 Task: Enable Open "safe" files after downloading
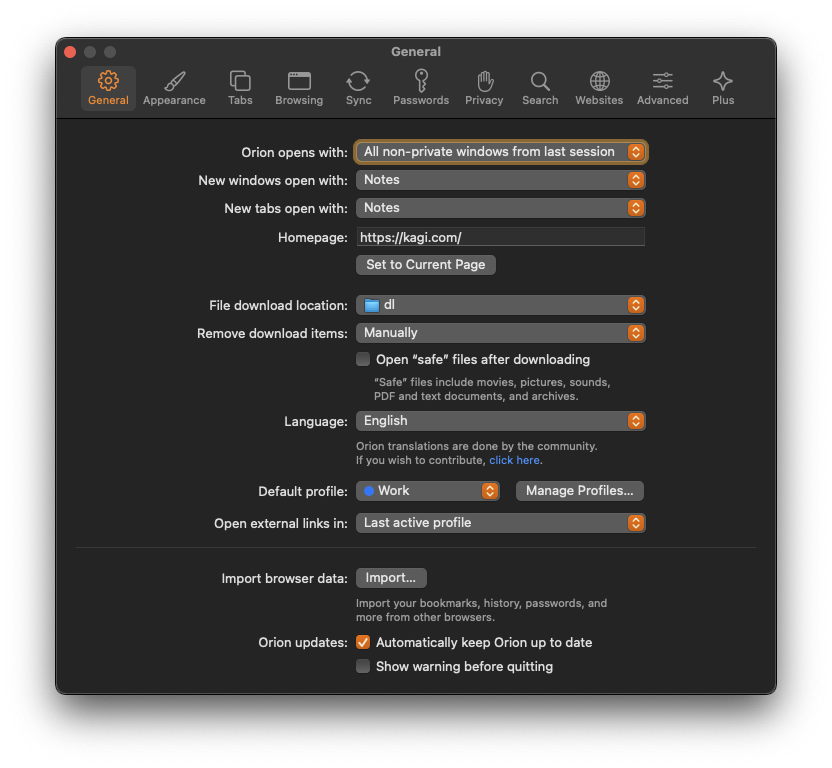(x=363, y=359)
